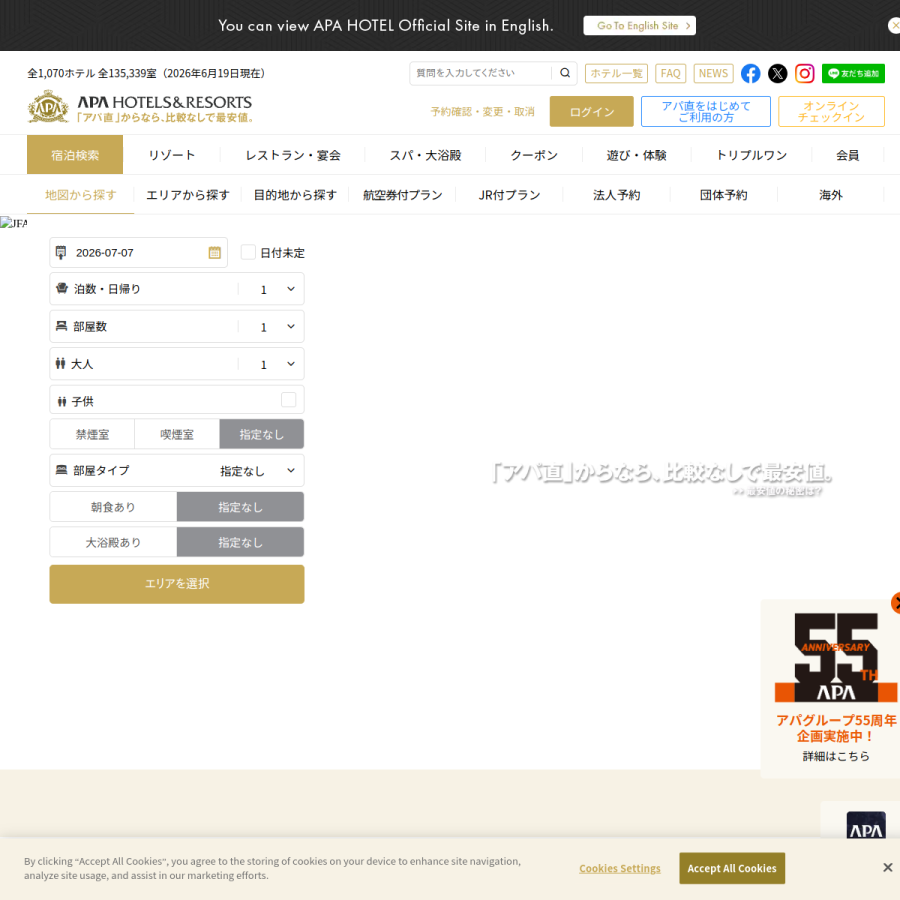The width and height of the screenshot is (900, 900).
Task: Click the APA app icon thumbnail
Action: pyautogui.click(x=866, y=825)
